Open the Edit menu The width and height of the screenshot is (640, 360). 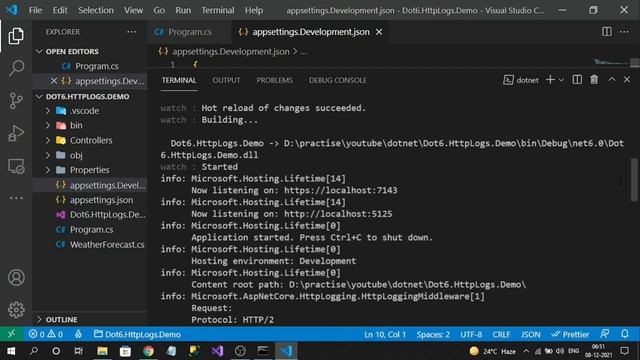(60, 10)
